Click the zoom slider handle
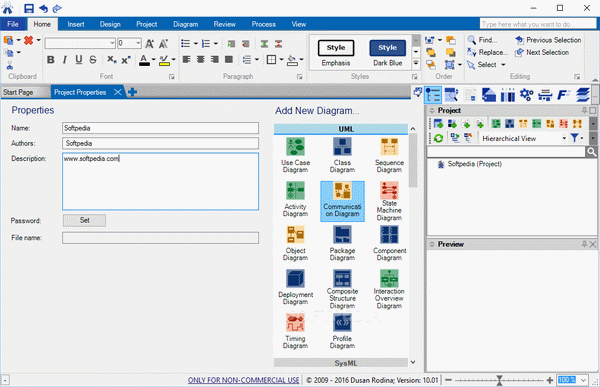600x387 pixels. [499, 380]
